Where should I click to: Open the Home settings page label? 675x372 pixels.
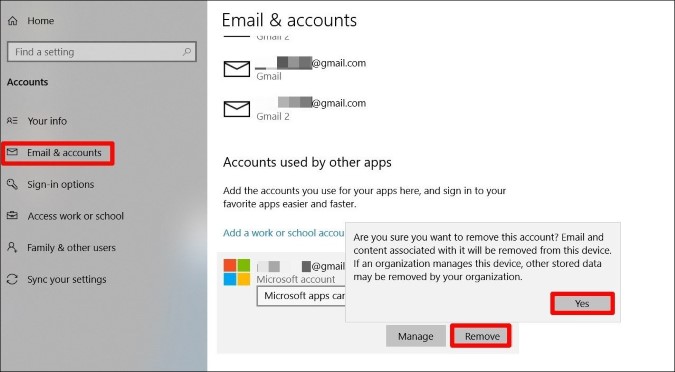pyautogui.click(x=40, y=21)
